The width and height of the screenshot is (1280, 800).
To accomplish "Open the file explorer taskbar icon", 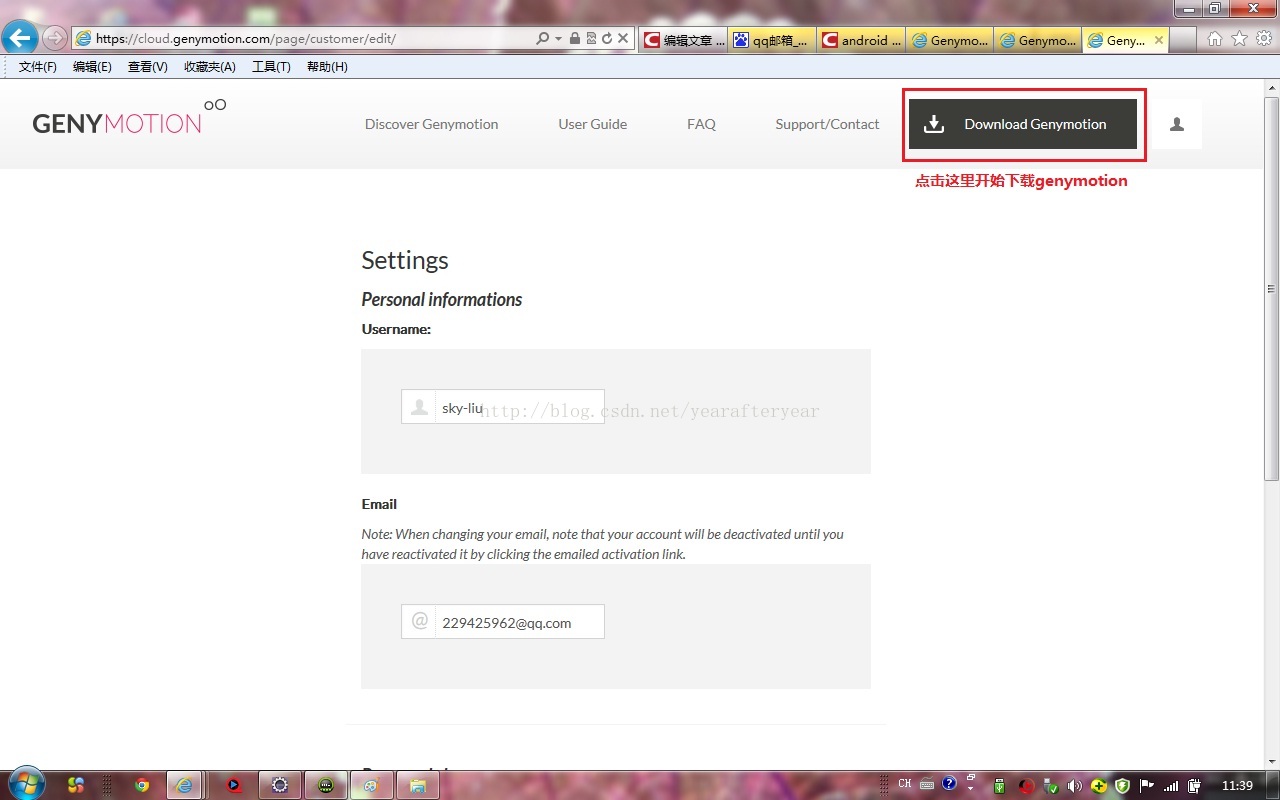I will click(417, 785).
